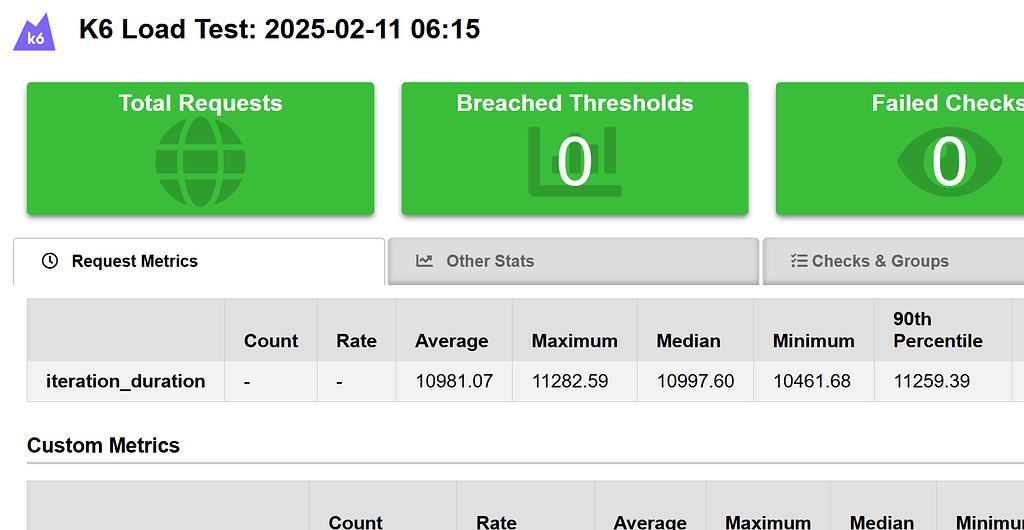Click the line chart icon on Other Stats tab
Image resolution: width=1024 pixels, height=530 pixels.
(x=424, y=261)
